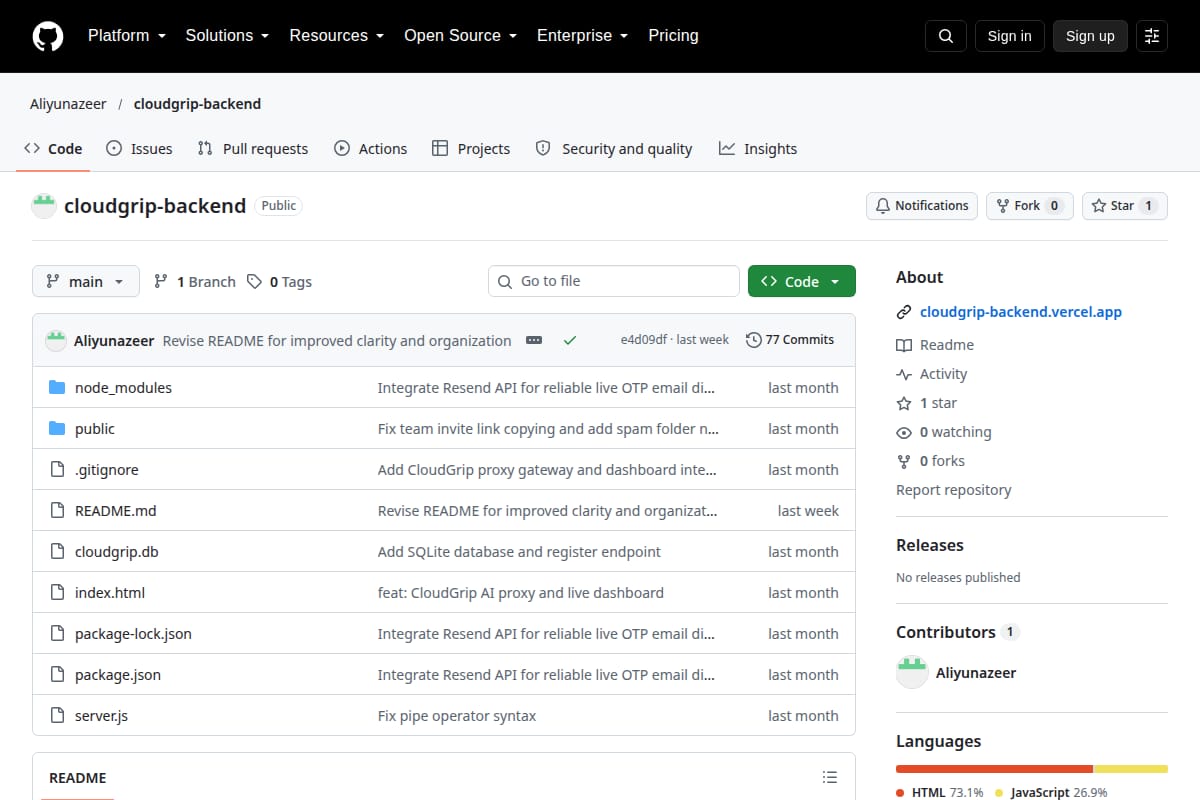Star the cloudgrip-backend repository
Viewport: 1200px width, 800px height.
pyautogui.click(x=1125, y=206)
